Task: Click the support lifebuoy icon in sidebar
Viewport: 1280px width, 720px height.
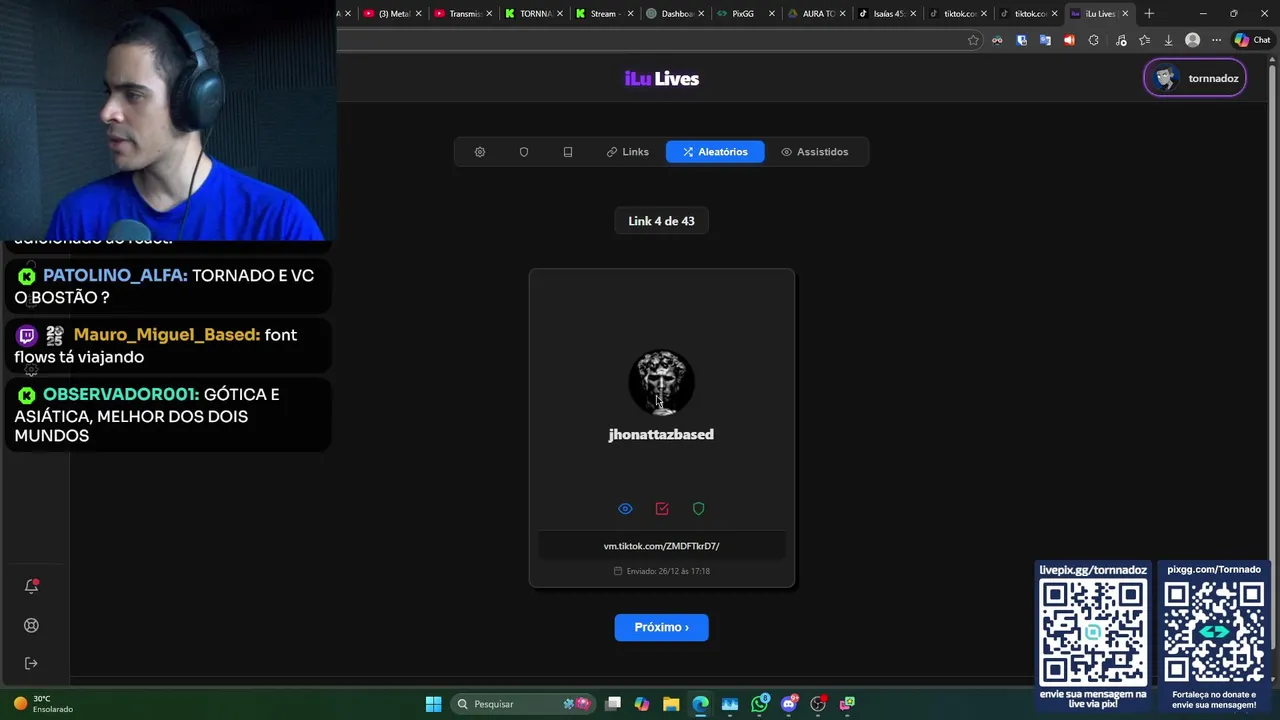Action: coord(31,625)
